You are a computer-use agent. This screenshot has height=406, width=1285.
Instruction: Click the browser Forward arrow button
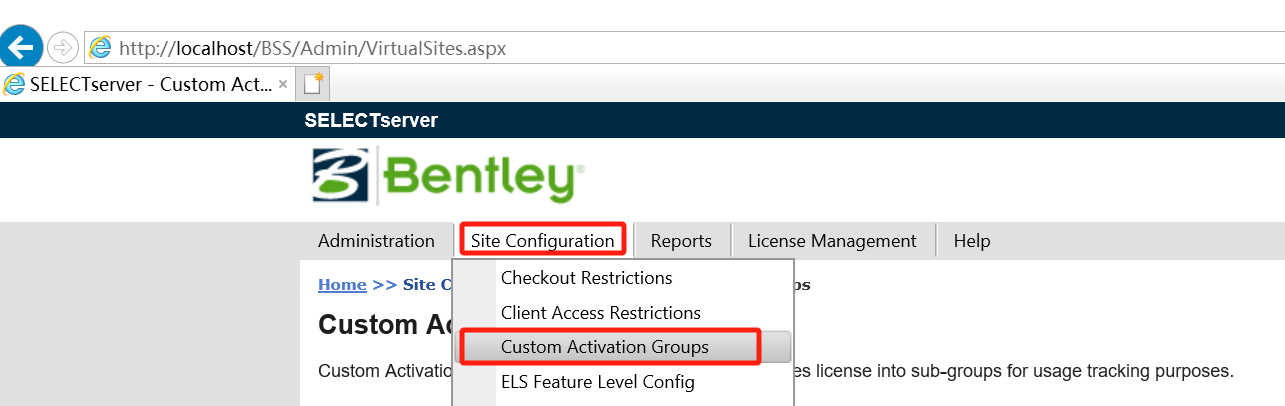pyautogui.click(x=63, y=47)
